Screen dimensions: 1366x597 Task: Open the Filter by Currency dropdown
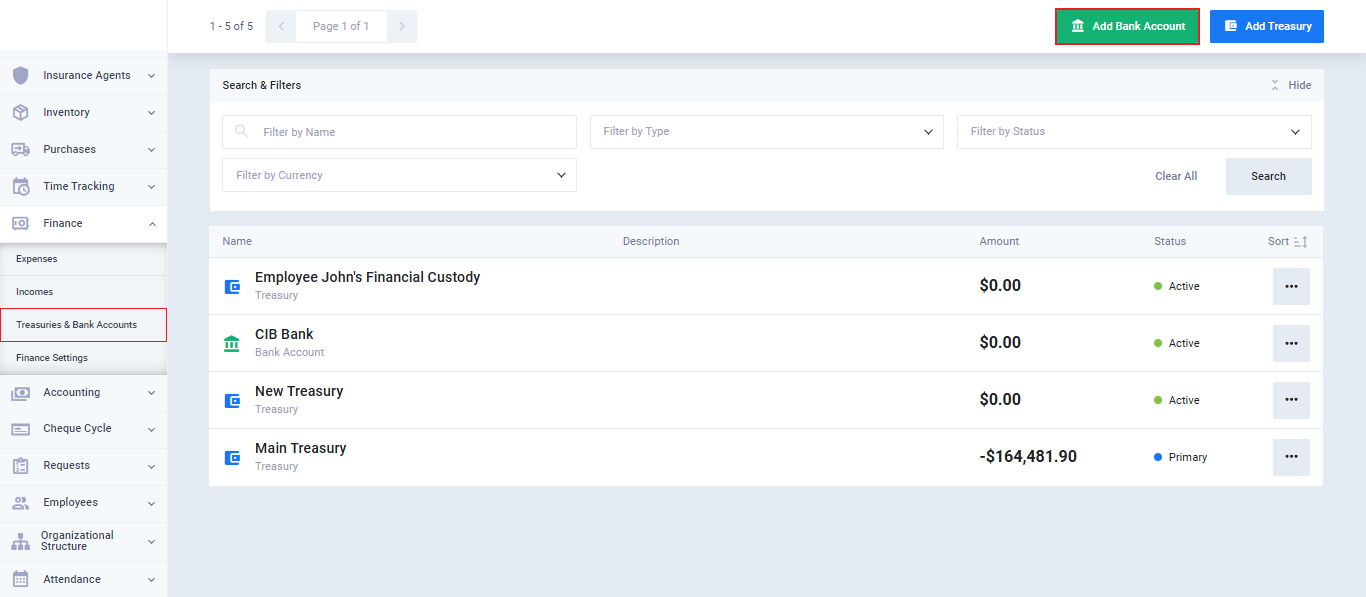(399, 175)
